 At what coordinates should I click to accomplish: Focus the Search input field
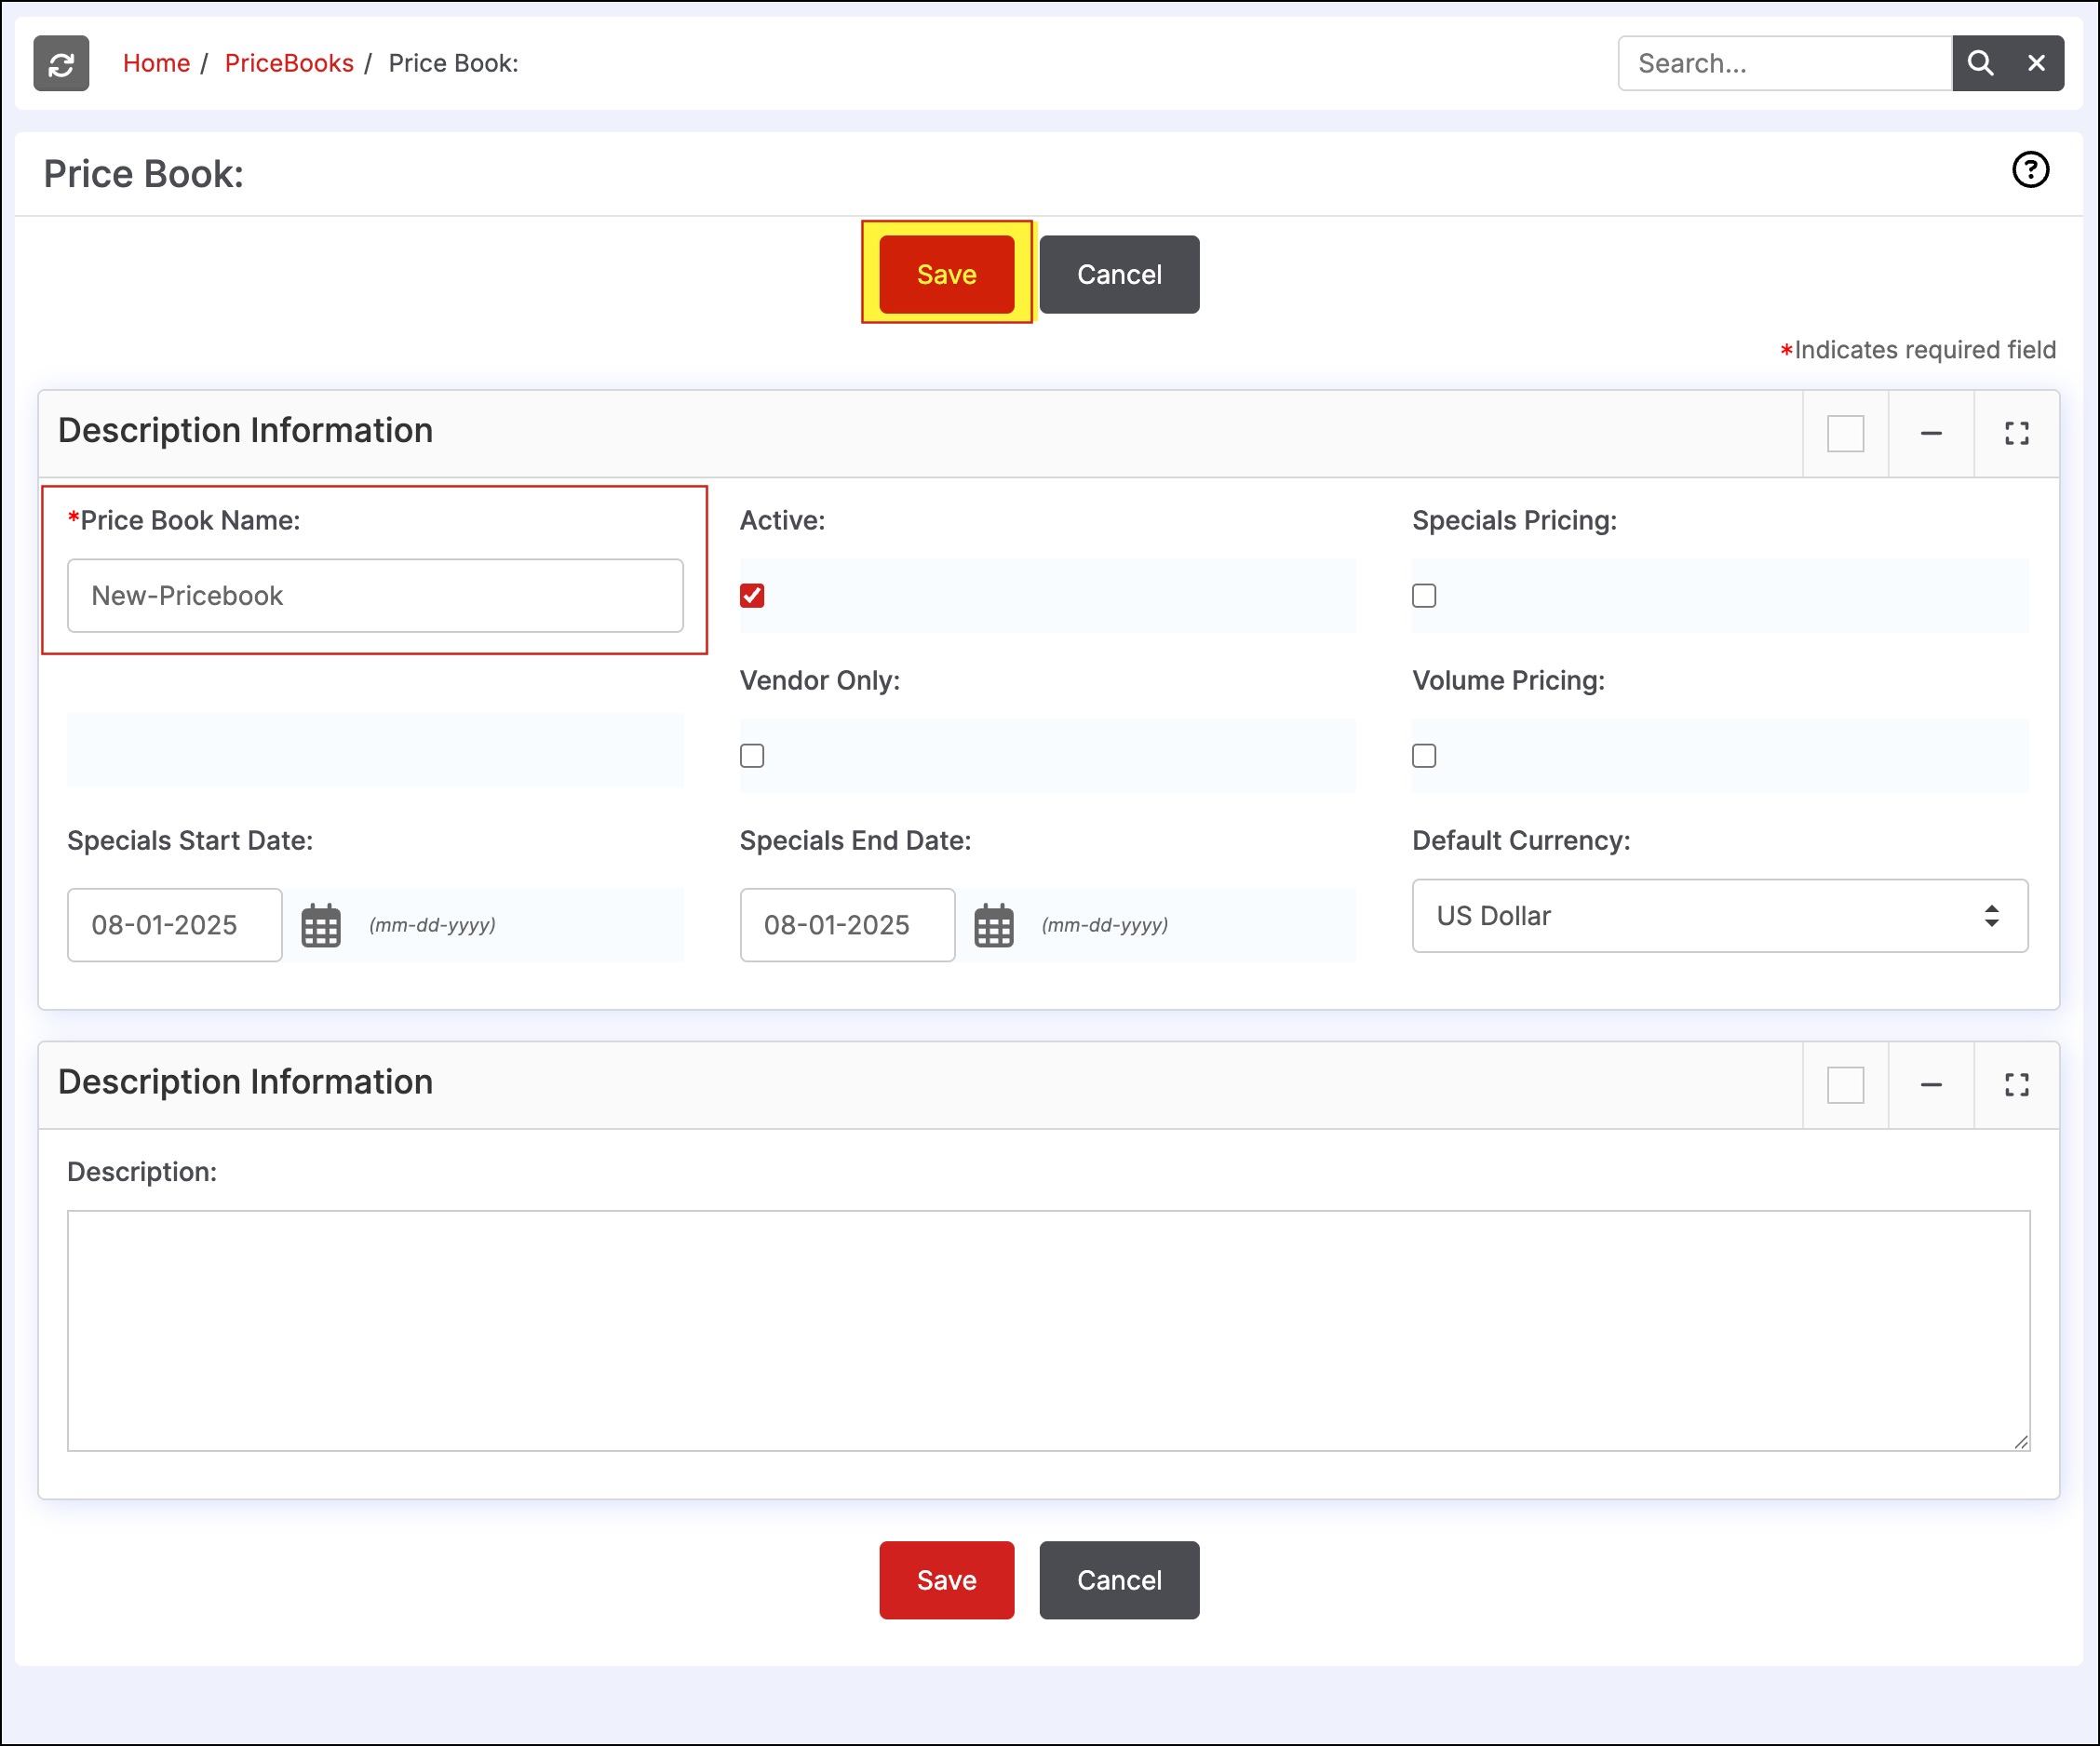click(x=1785, y=63)
